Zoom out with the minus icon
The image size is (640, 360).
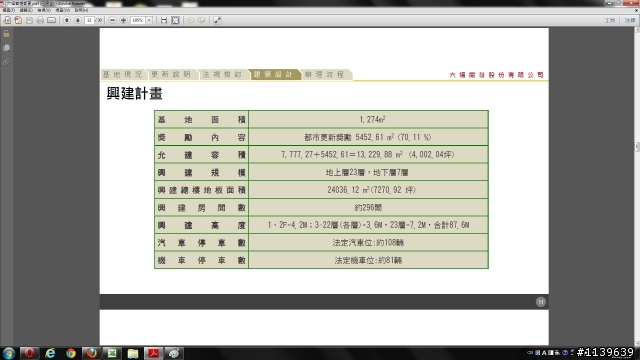click(x=113, y=20)
